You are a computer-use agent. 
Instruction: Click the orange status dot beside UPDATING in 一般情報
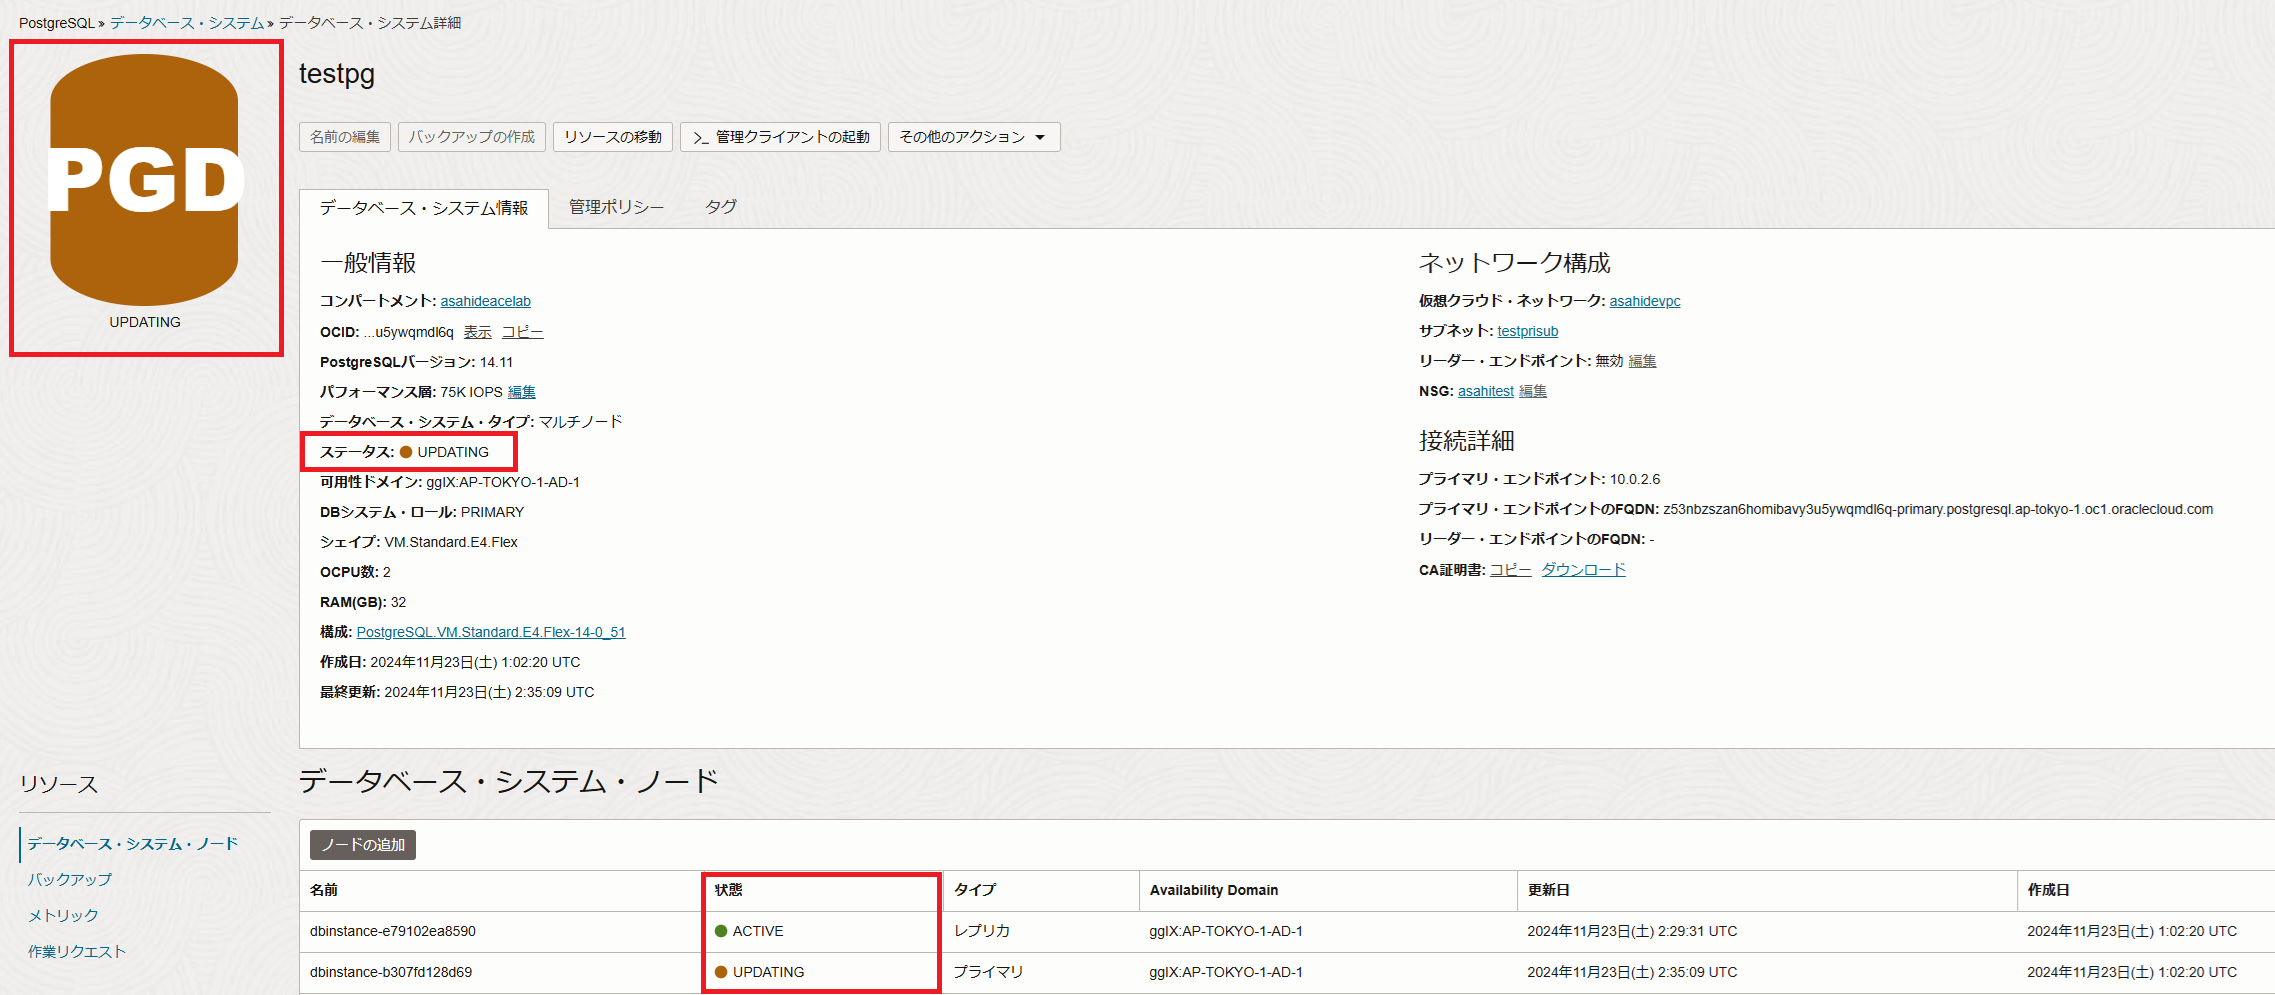pyautogui.click(x=406, y=452)
